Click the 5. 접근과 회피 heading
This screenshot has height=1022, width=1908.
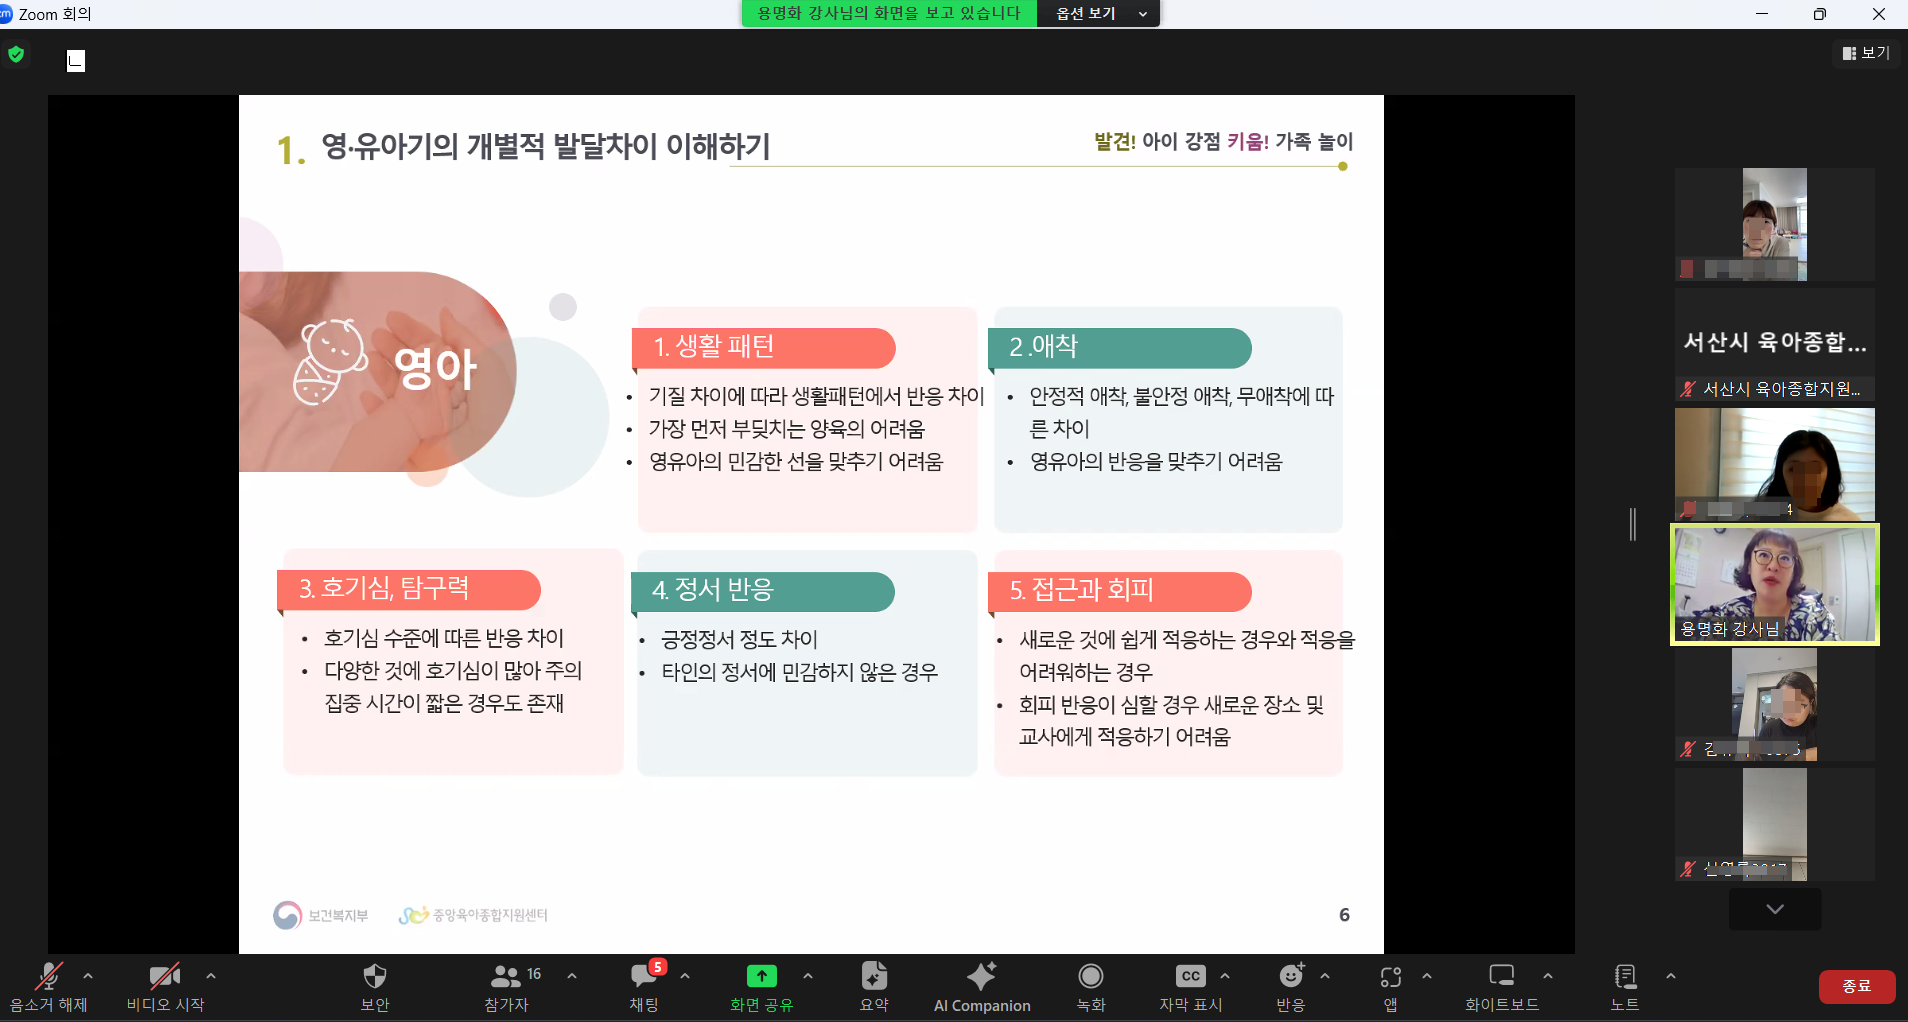click(1082, 590)
